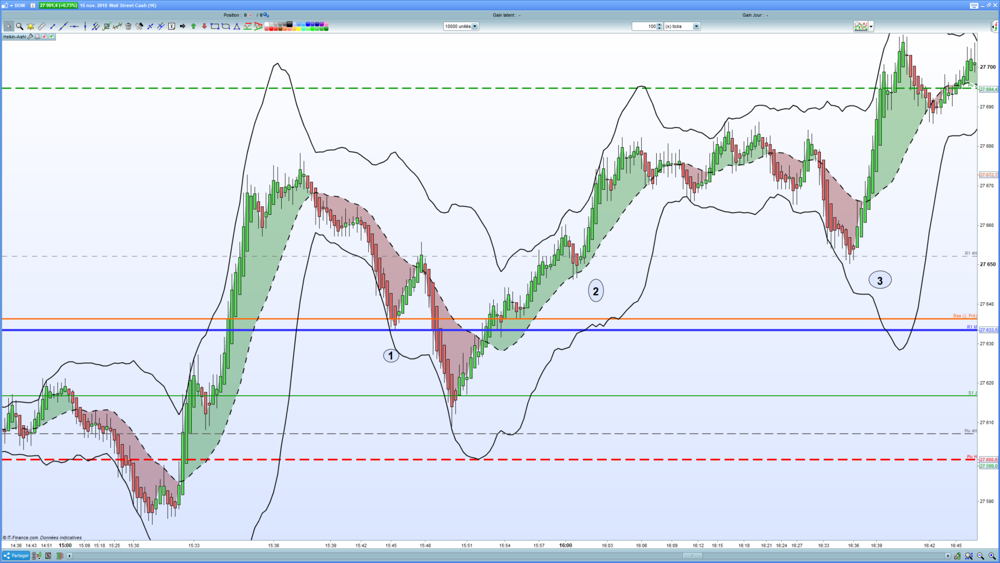Click the 15:00 time axis label

pyautogui.click(x=65, y=546)
